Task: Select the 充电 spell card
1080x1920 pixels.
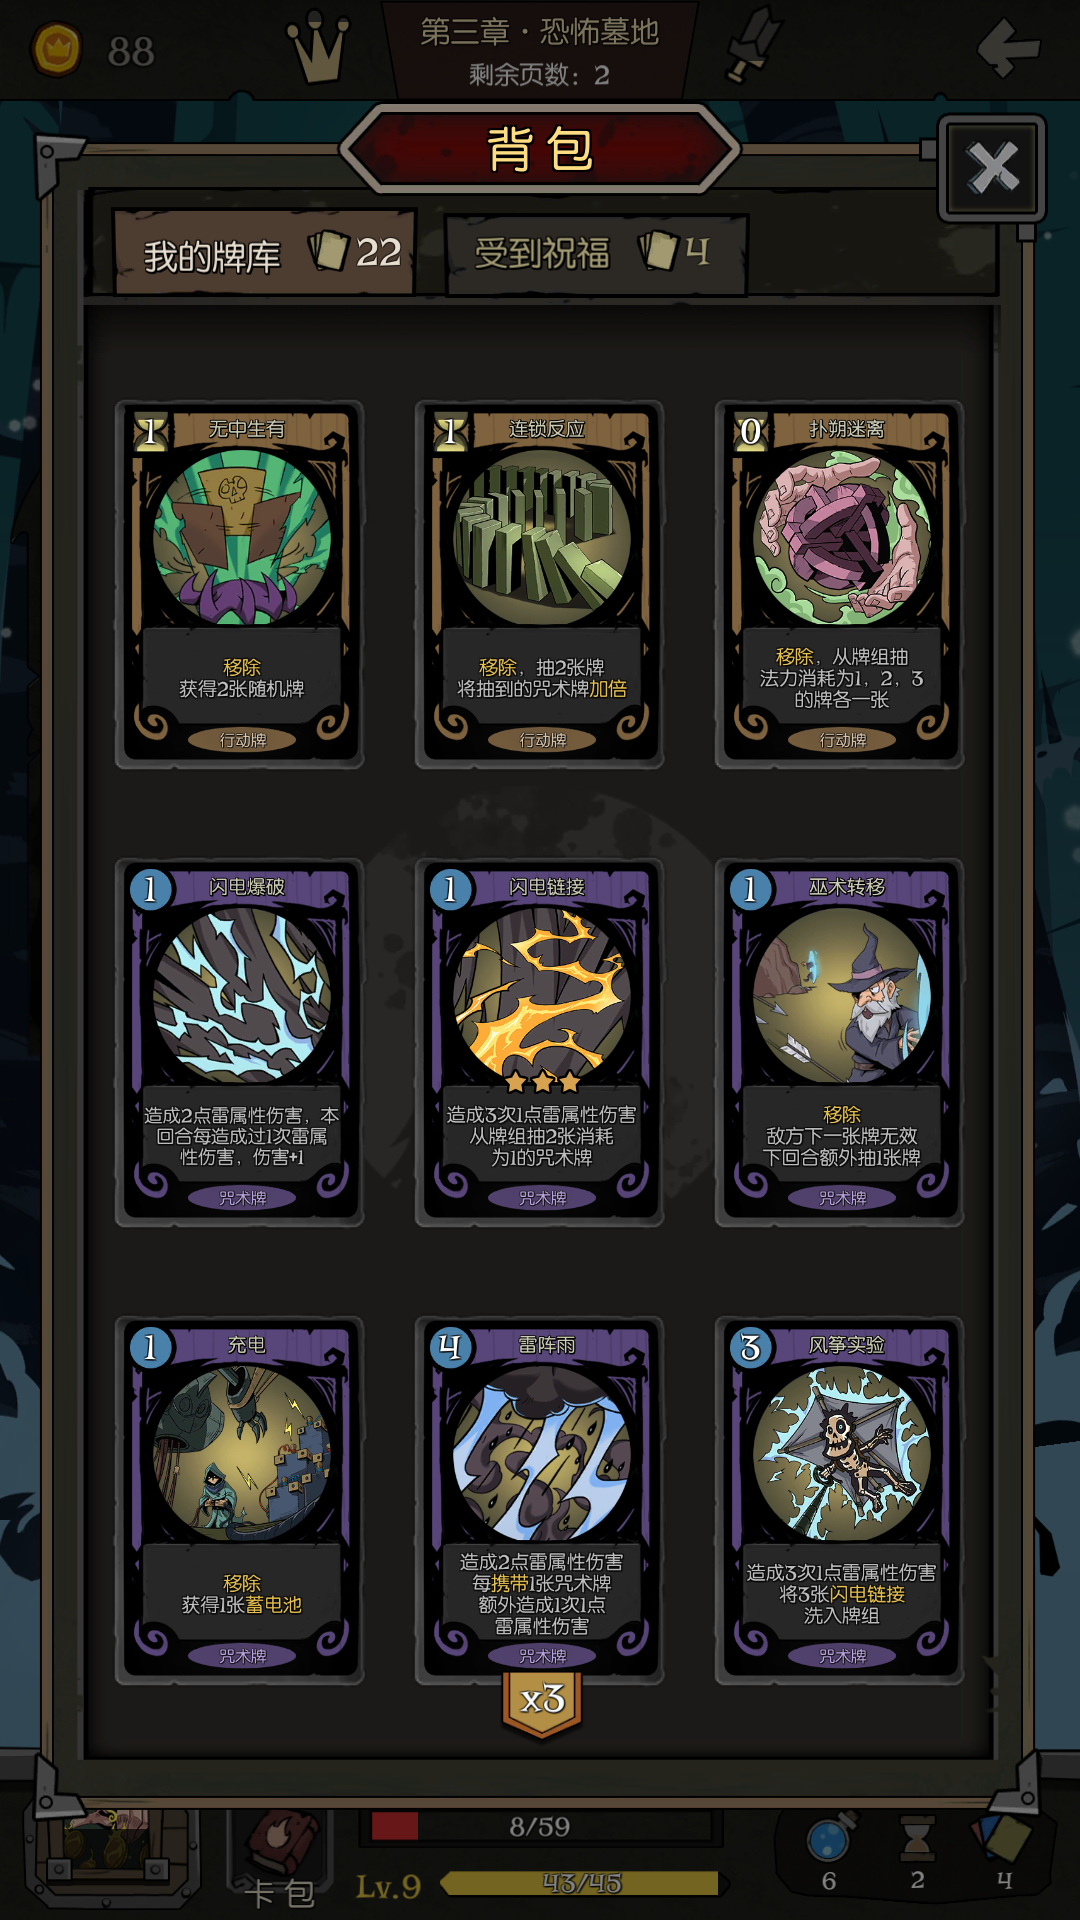Action: point(240,1500)
